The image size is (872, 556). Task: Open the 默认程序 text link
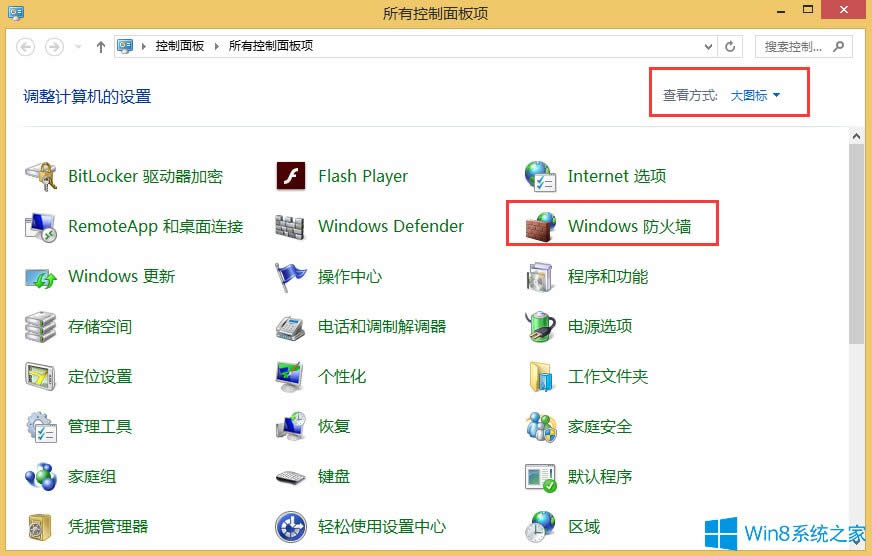600,477
